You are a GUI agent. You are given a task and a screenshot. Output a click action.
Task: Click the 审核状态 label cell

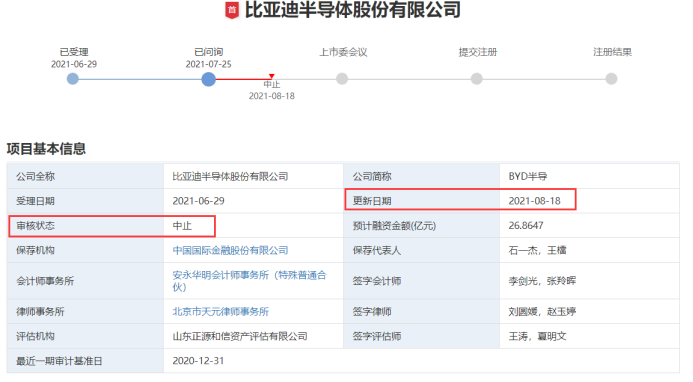85,226
